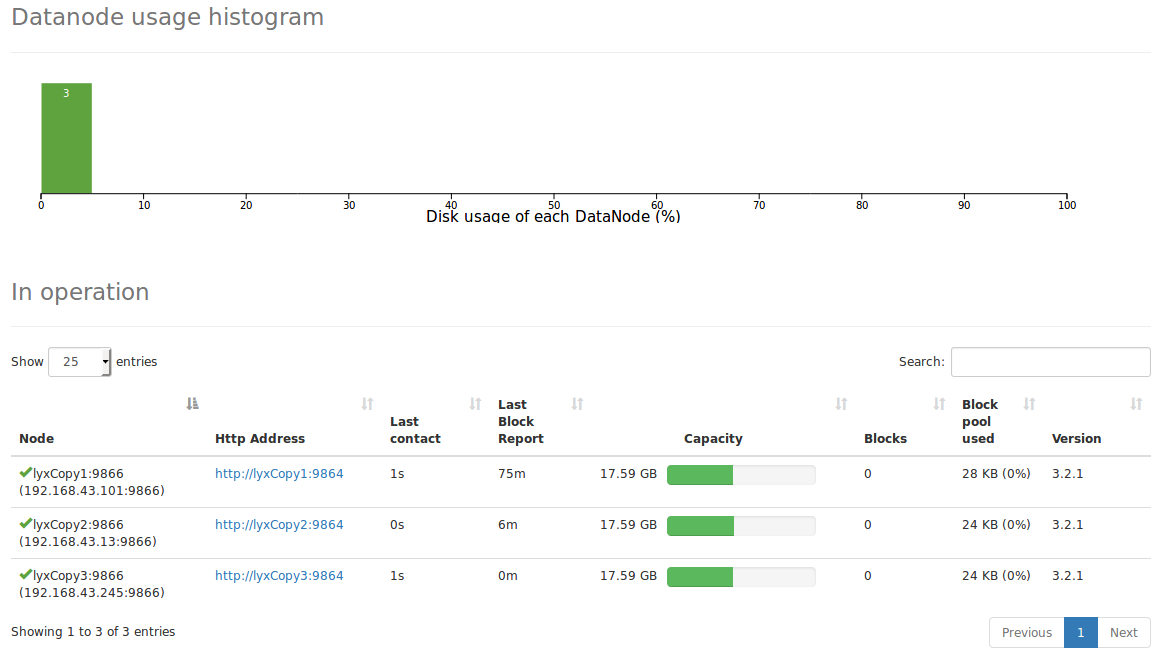Sort by Capacity column icon
Viewport: 1168px width, 662px height.
click(x=841, y=404)
